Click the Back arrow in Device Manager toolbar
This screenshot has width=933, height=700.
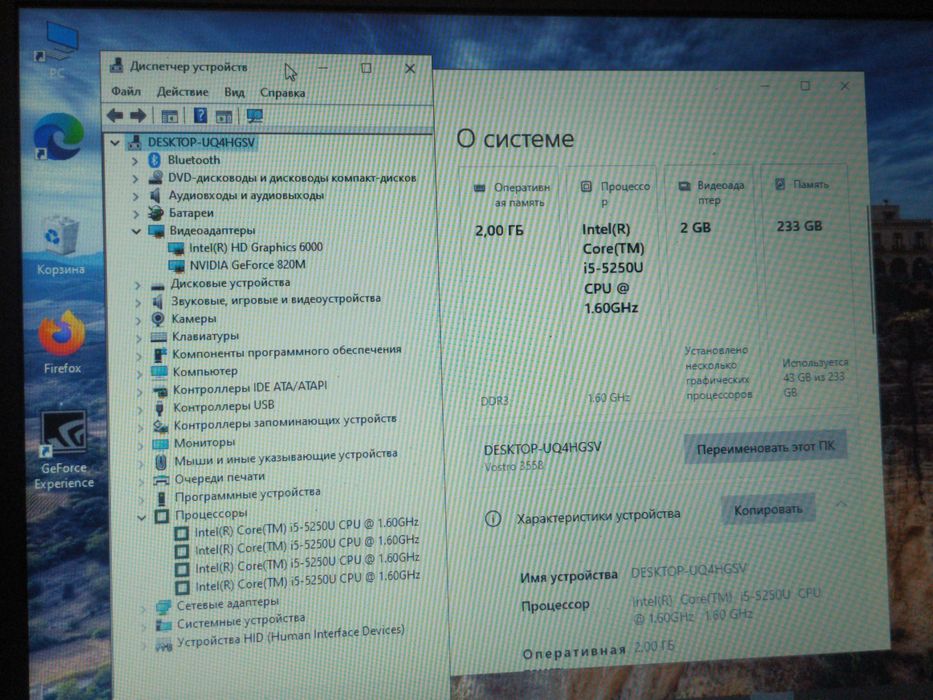click(115, 115)
